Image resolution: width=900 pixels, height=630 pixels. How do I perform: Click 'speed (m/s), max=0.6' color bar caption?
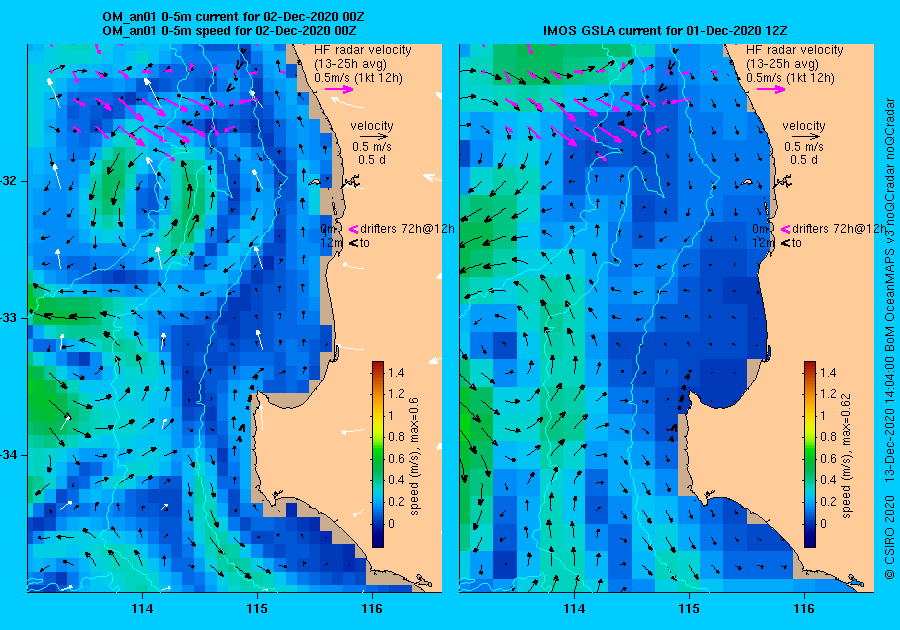click(x=414, y=456)
